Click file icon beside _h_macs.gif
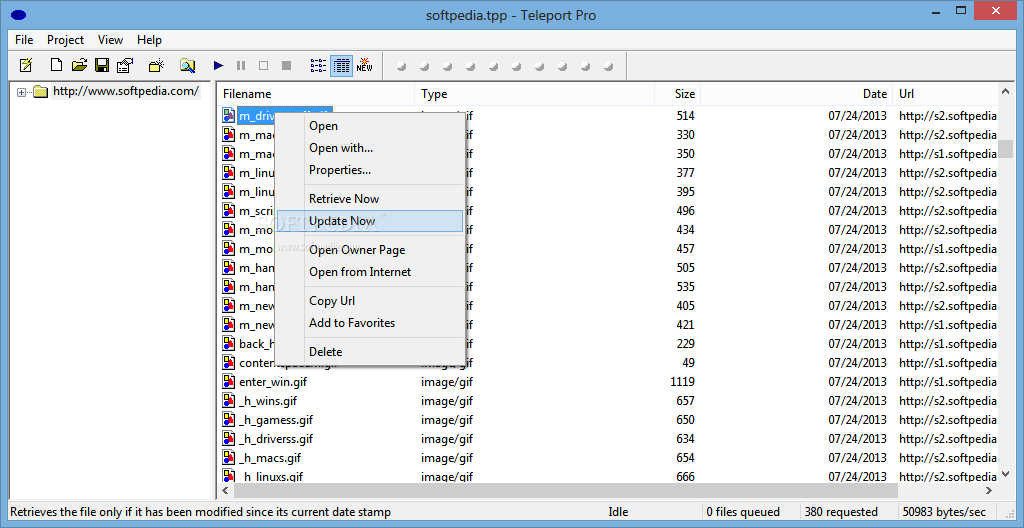1024x528 pixels. [x=229, y=457]
